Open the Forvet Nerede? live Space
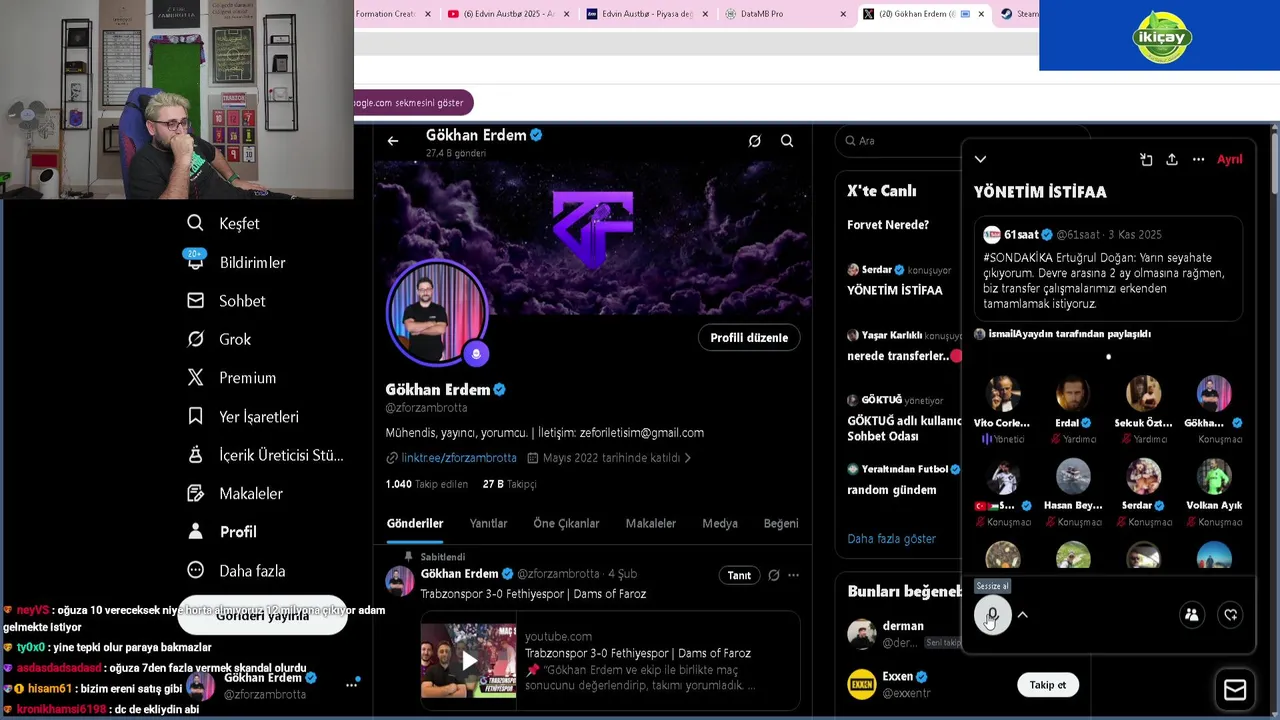The height and width of the screenshot is (720, 1280). (888, 225)
